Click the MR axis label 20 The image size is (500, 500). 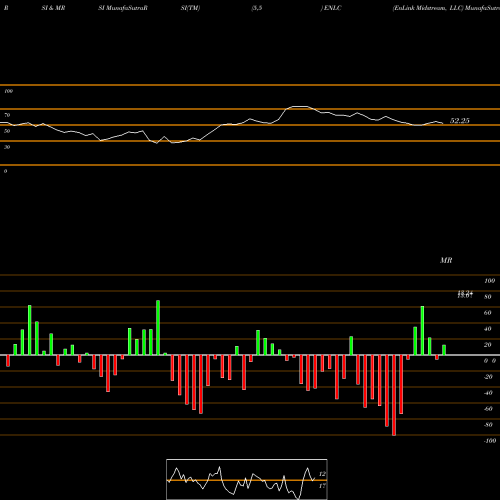click(488, 345)
